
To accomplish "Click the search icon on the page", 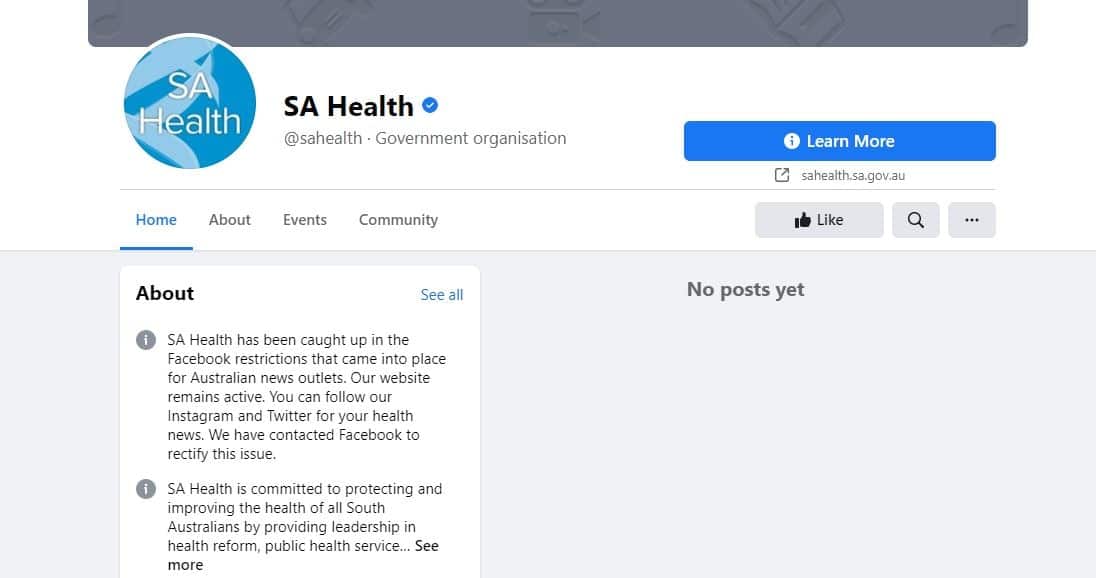I will [915, 220].
